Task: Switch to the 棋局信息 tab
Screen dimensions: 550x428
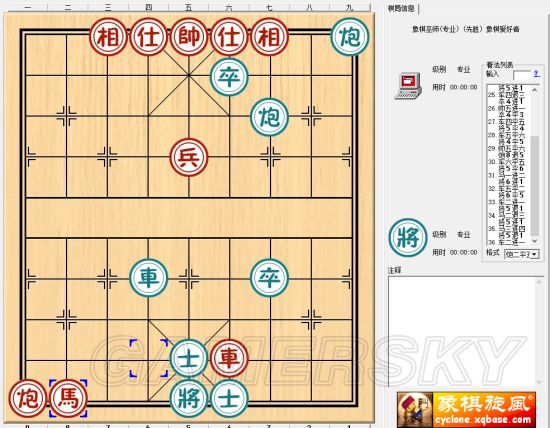Action: [401, 8]
